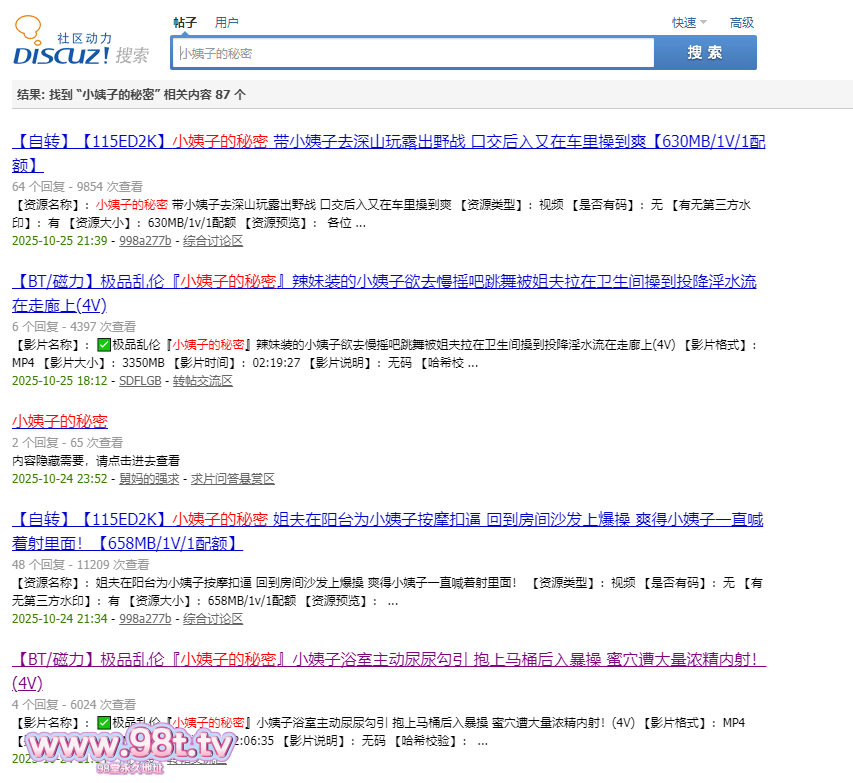Switch to the 用户 search tab
The width and height of the screenshot is (853, 783).
[227, 22]
